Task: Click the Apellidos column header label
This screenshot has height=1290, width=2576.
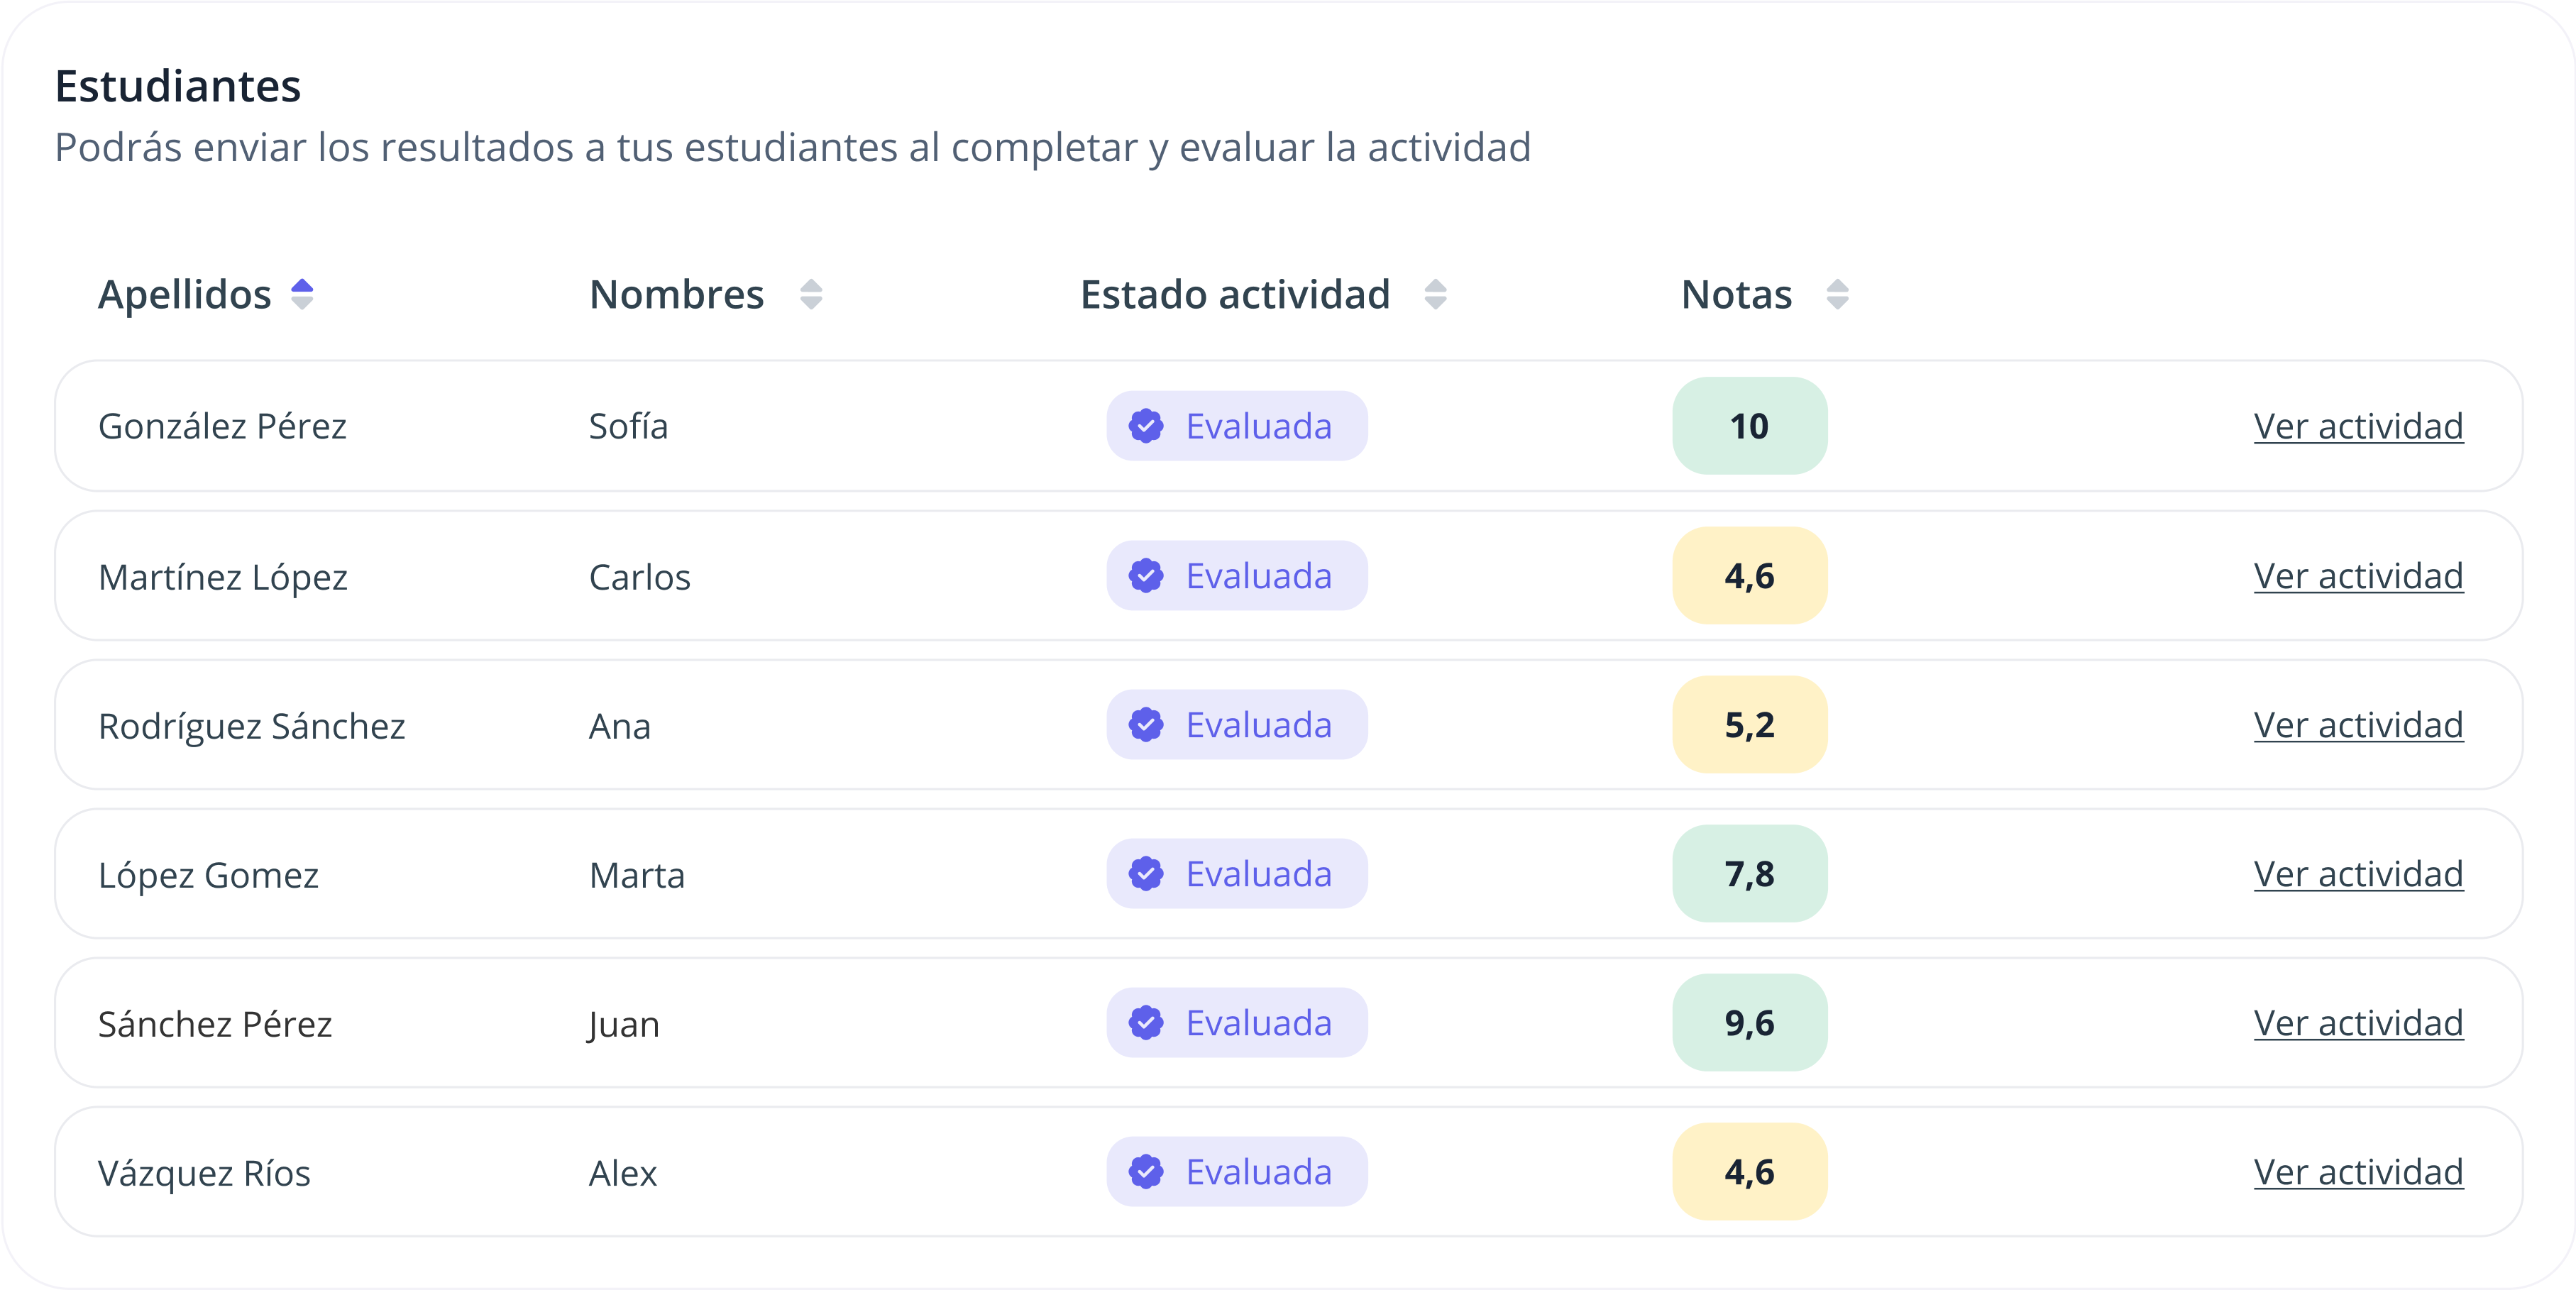Action: tap(185, 295)
